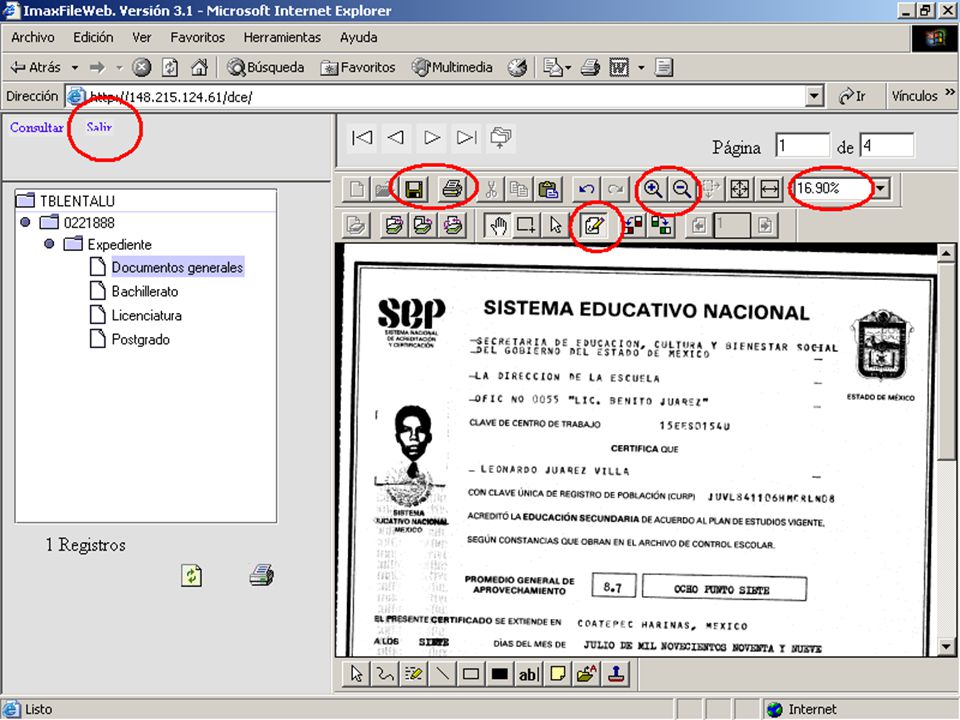Screen dimensions: 960x720
Task: Click the document viewer scroll down arrow
Action: coord(946,646)
